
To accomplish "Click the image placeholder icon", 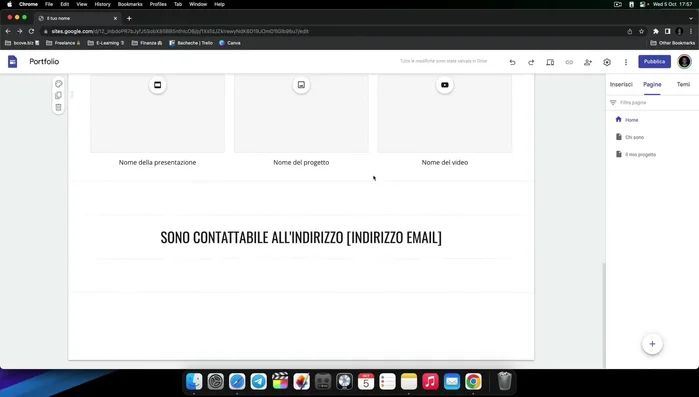I will (x=301, y=85).
